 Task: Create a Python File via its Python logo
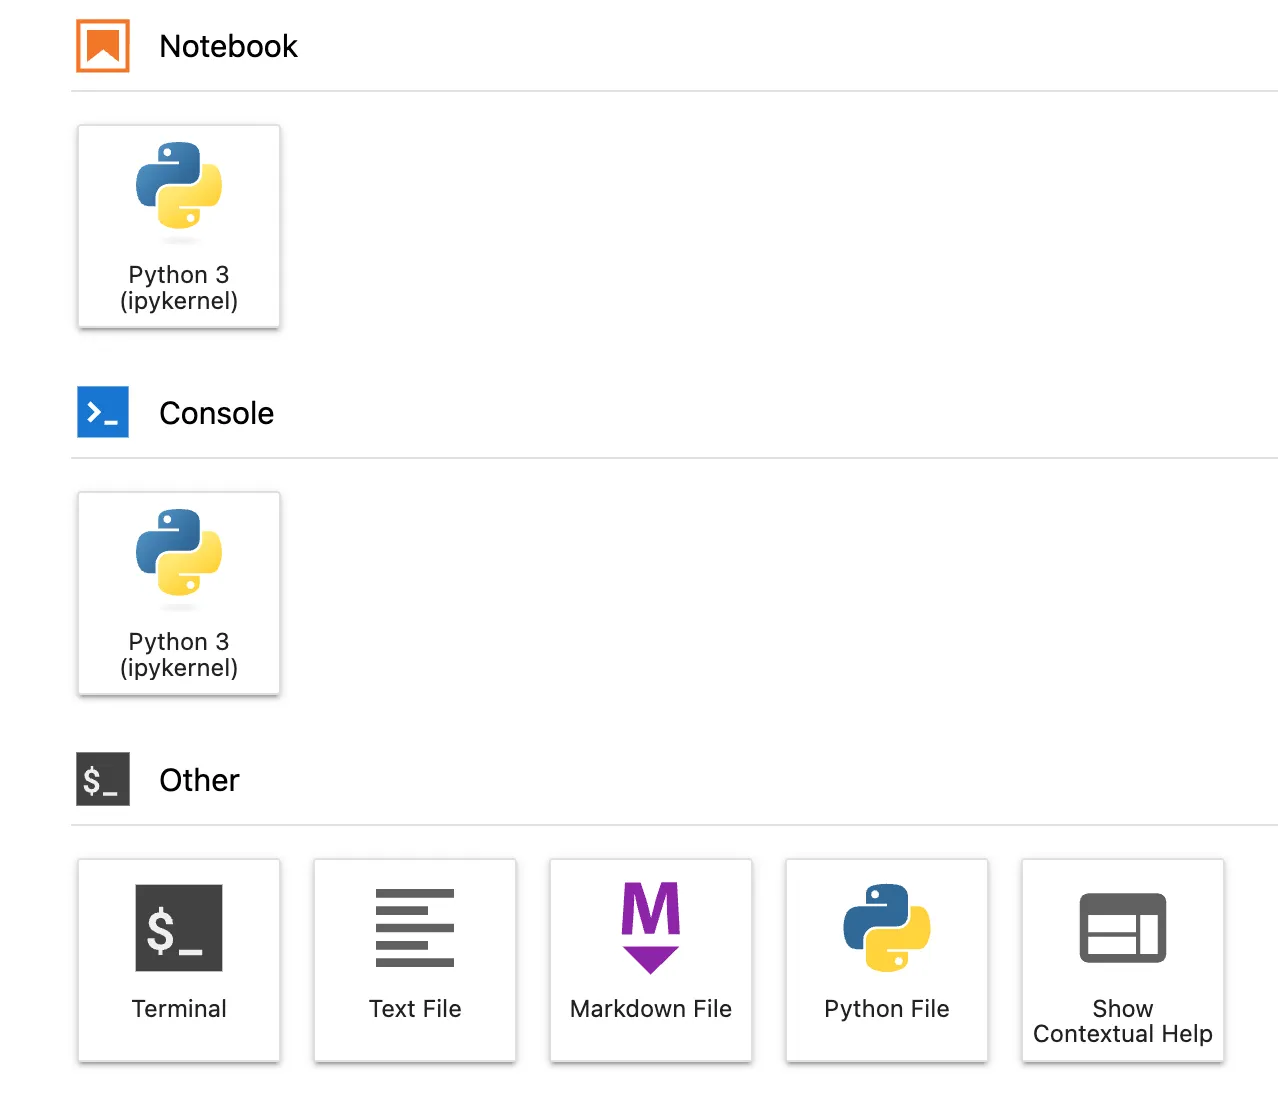click(x=887, y=928)
